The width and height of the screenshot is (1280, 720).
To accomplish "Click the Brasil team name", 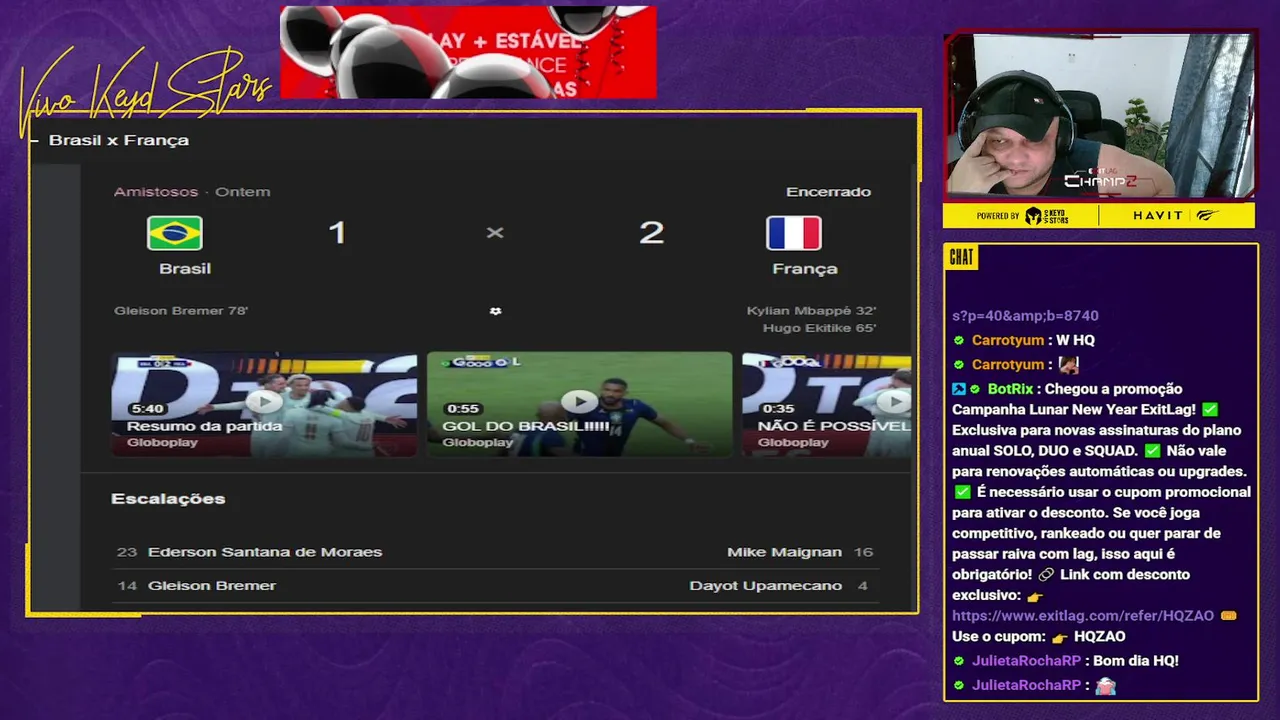I will [x=185, y=268].
